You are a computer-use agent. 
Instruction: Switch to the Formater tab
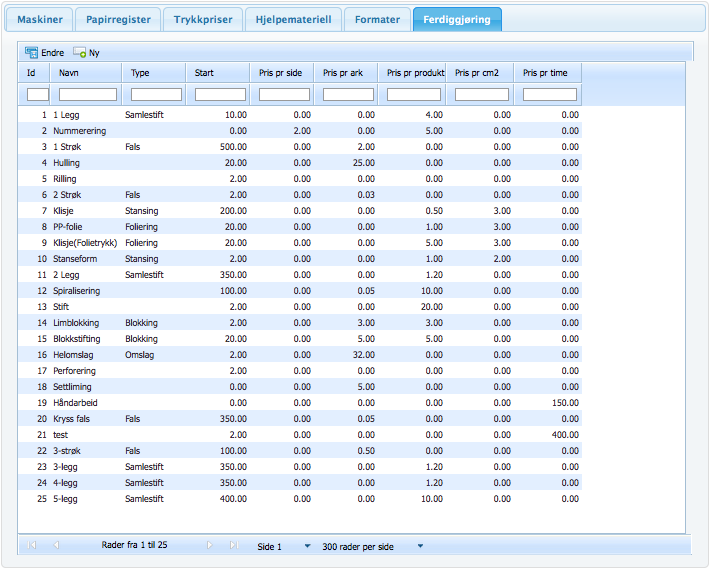[378, 19]
